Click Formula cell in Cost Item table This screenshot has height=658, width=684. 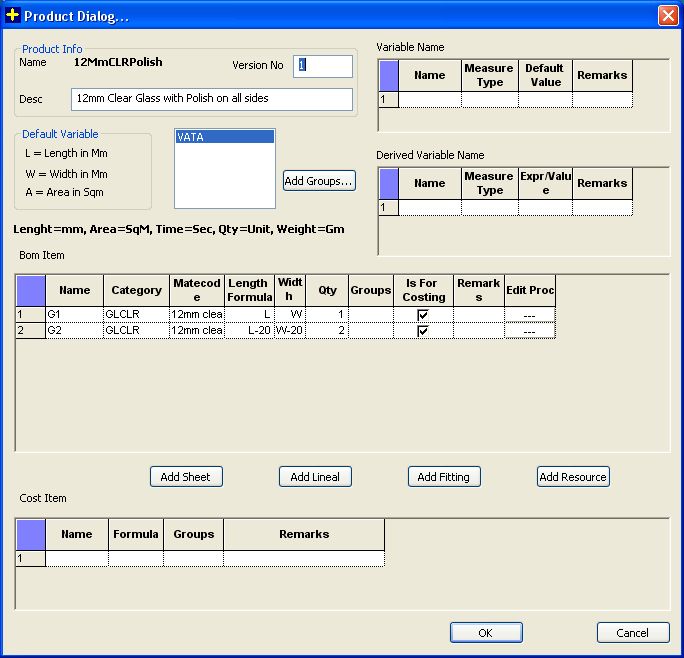click(135, 559)
